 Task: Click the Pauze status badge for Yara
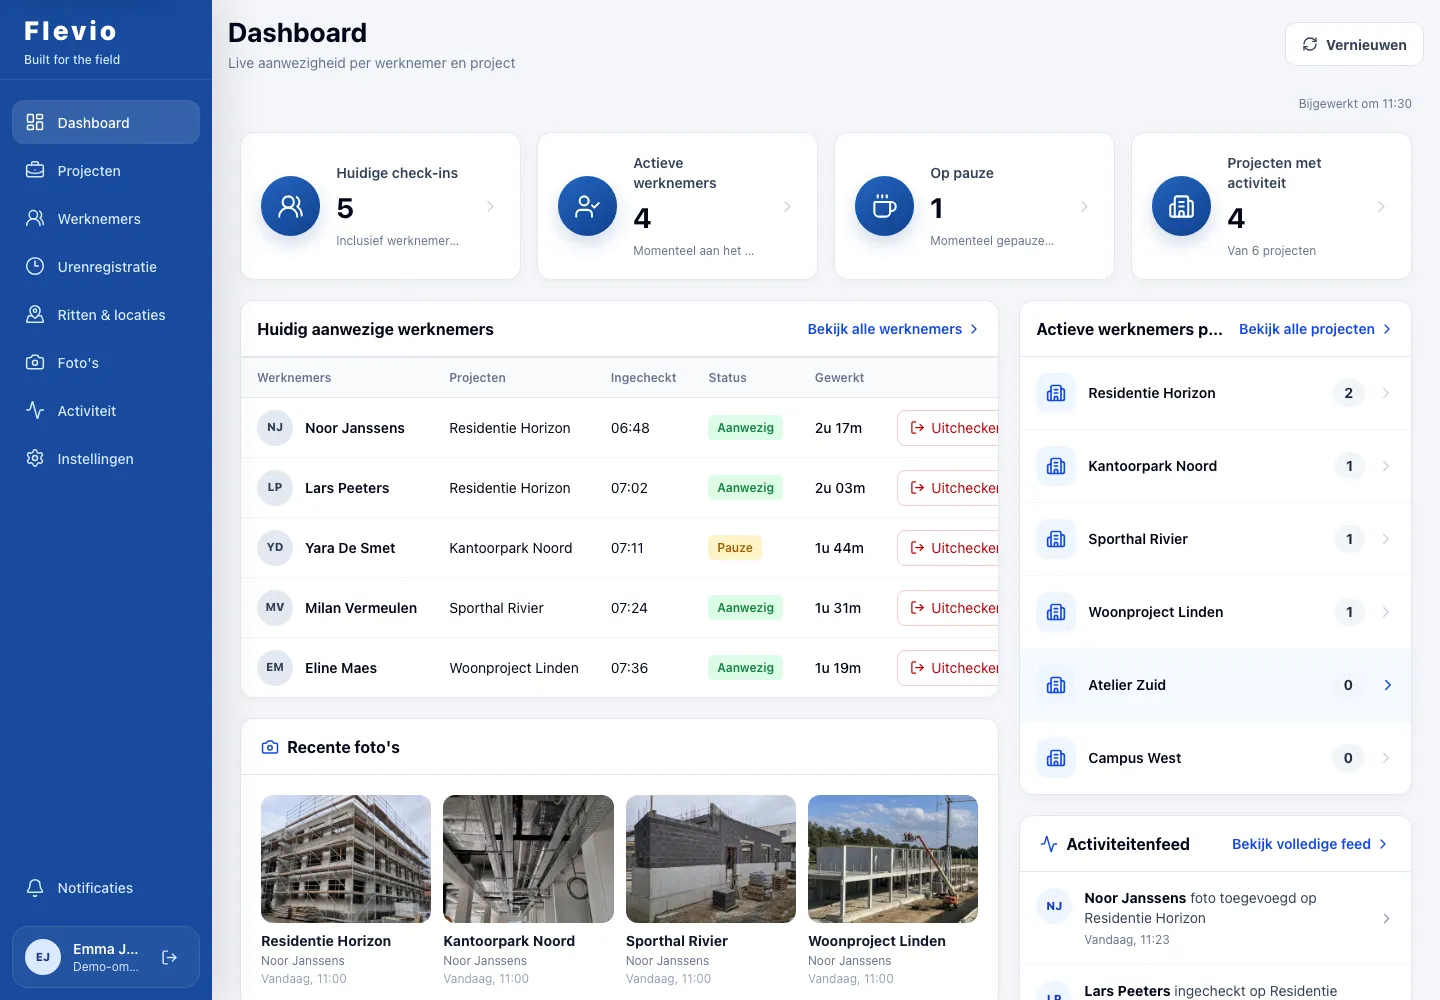(735, 548)
